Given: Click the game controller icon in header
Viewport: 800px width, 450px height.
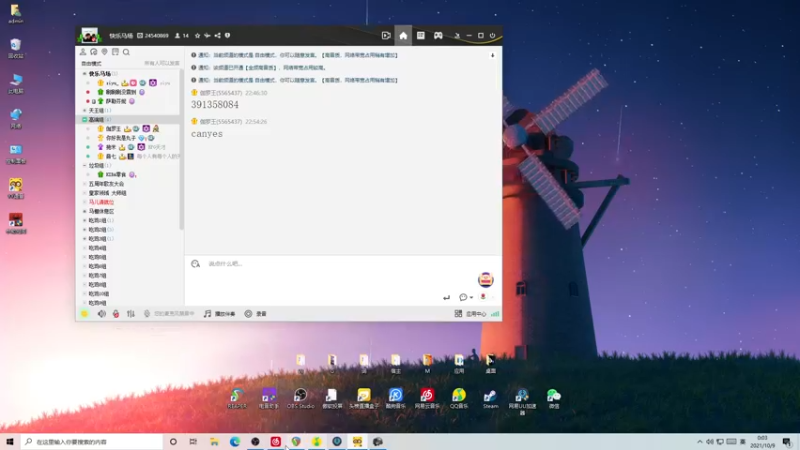Looking at the screenshot, I should click(x=437, y=35).
